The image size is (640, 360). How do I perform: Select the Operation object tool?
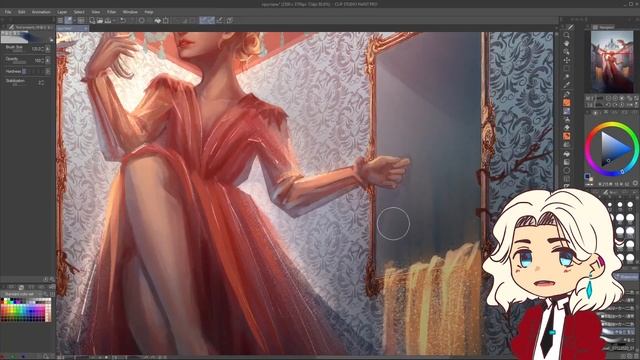(567, 52)
